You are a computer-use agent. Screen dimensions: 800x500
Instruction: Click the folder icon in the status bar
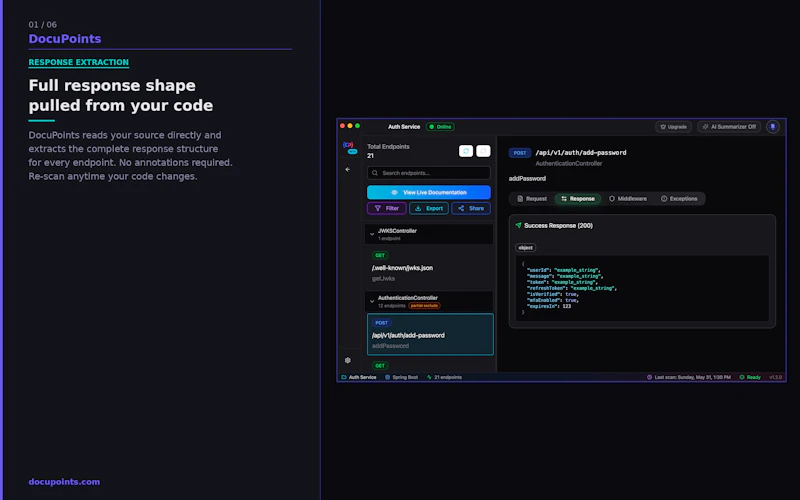coord(344,377)
